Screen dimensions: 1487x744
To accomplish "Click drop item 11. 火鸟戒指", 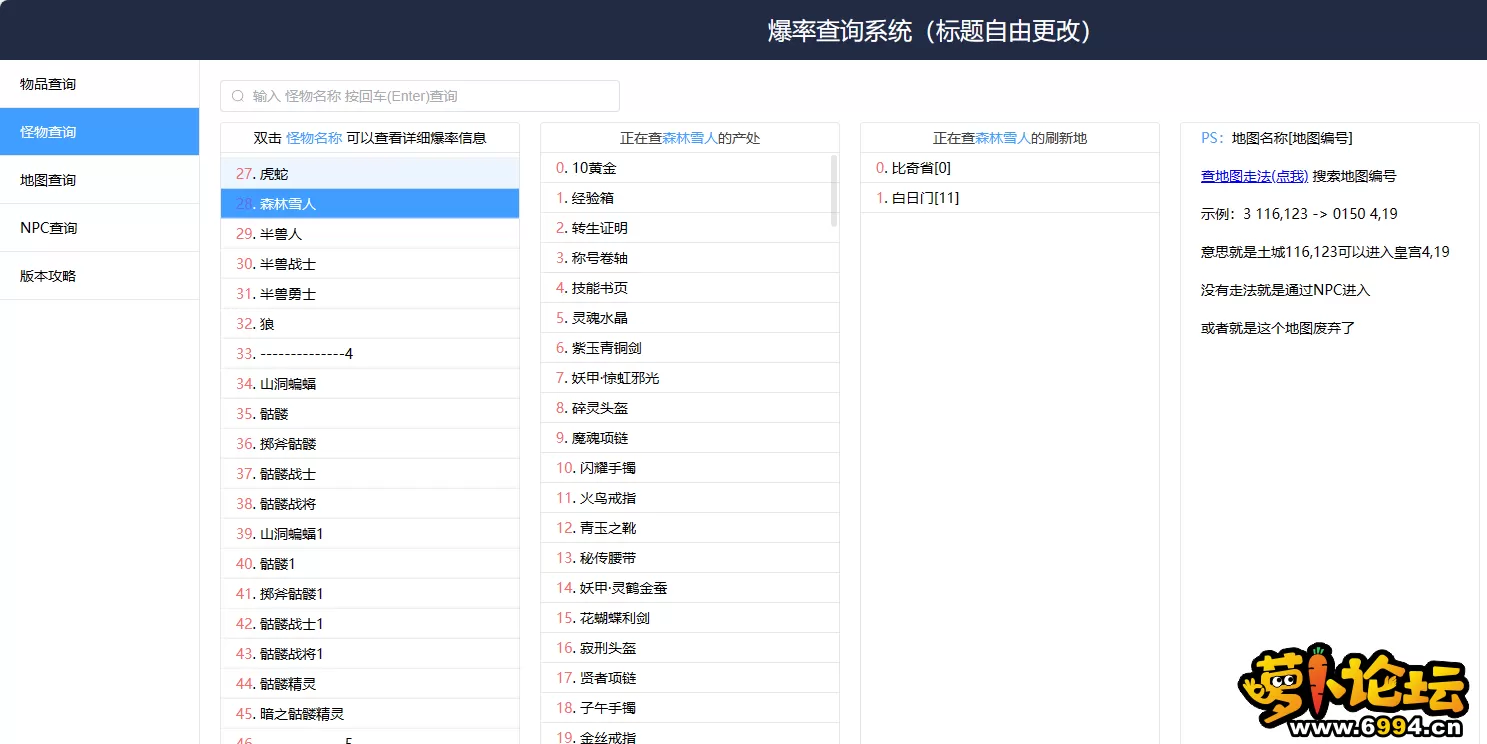I will click(x=690, y=498).
